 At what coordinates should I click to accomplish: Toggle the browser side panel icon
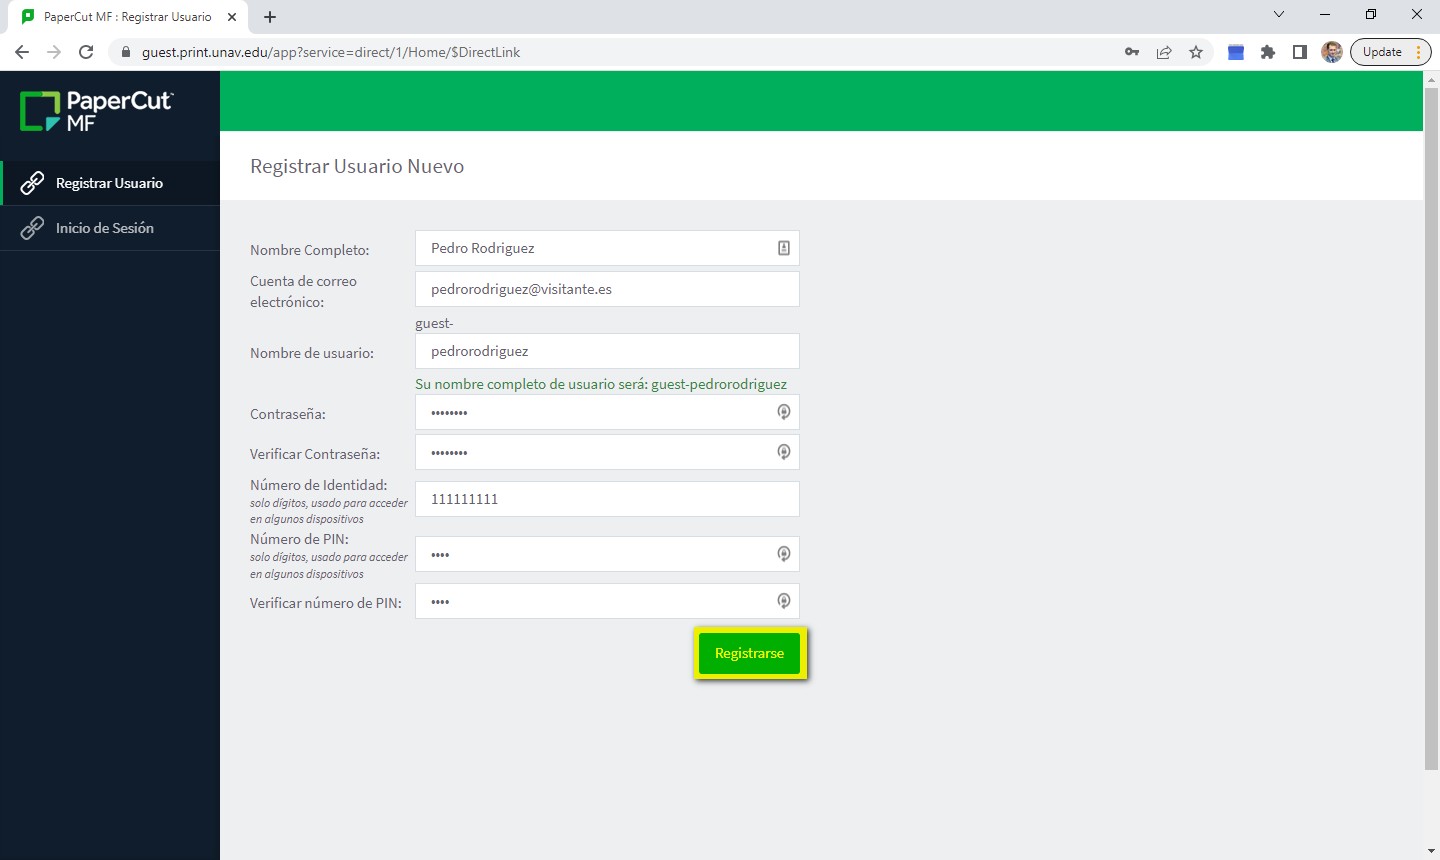tap(1300, 52)
